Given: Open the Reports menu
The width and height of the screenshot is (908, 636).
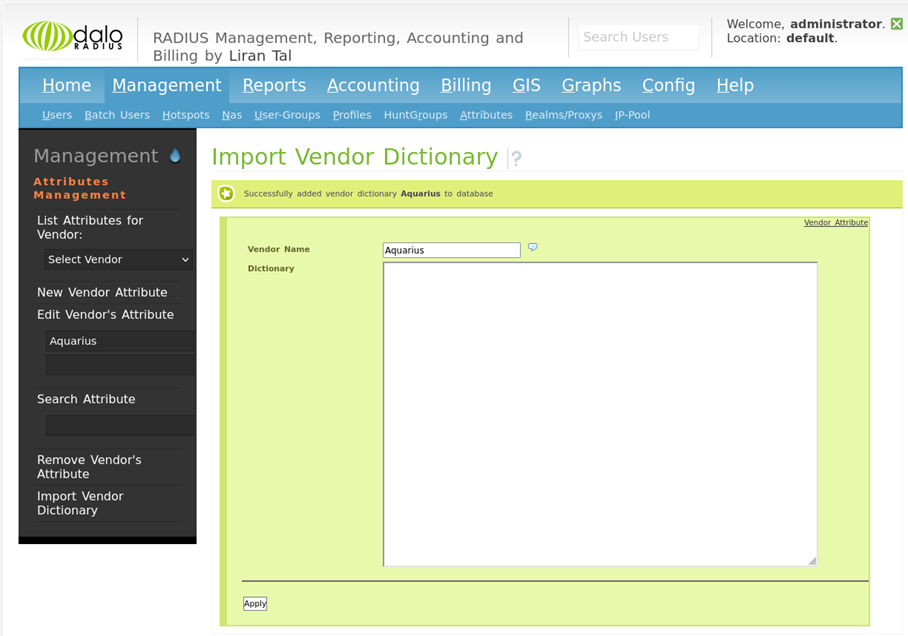Looking at the screenshot, I should [x=274, y=85].
